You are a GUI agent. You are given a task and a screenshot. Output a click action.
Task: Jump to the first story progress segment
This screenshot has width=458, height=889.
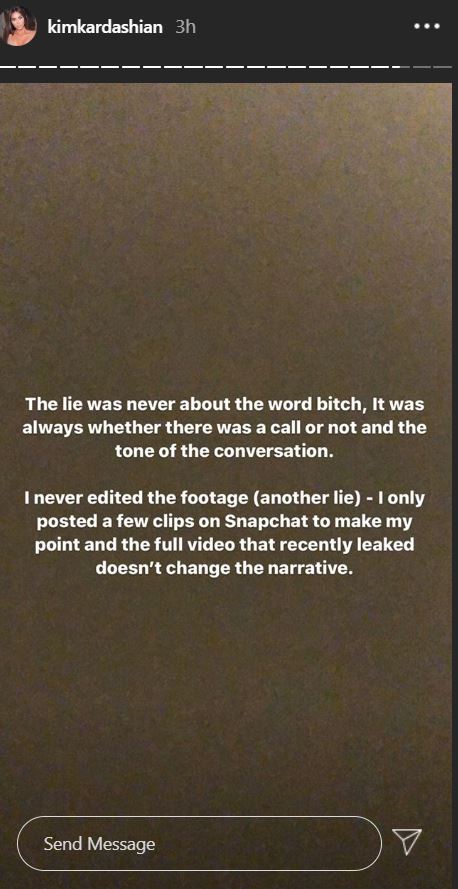8,67
